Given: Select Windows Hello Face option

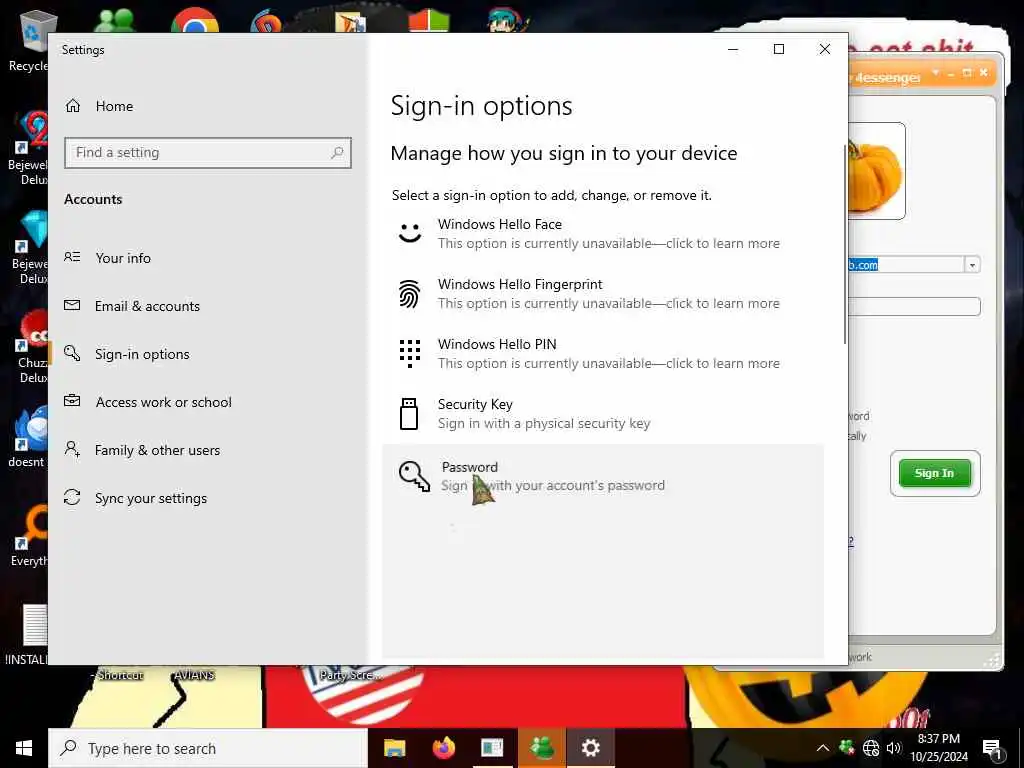Looking at the screenshot, I should [603, 234].
